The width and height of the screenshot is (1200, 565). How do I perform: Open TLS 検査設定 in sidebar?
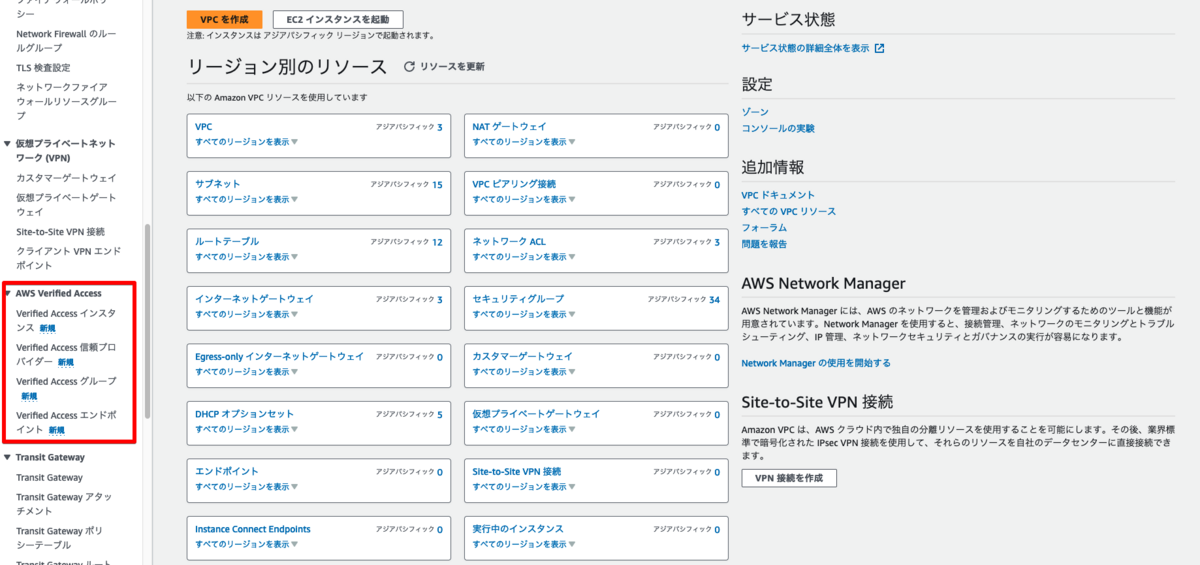click(43, 67)
